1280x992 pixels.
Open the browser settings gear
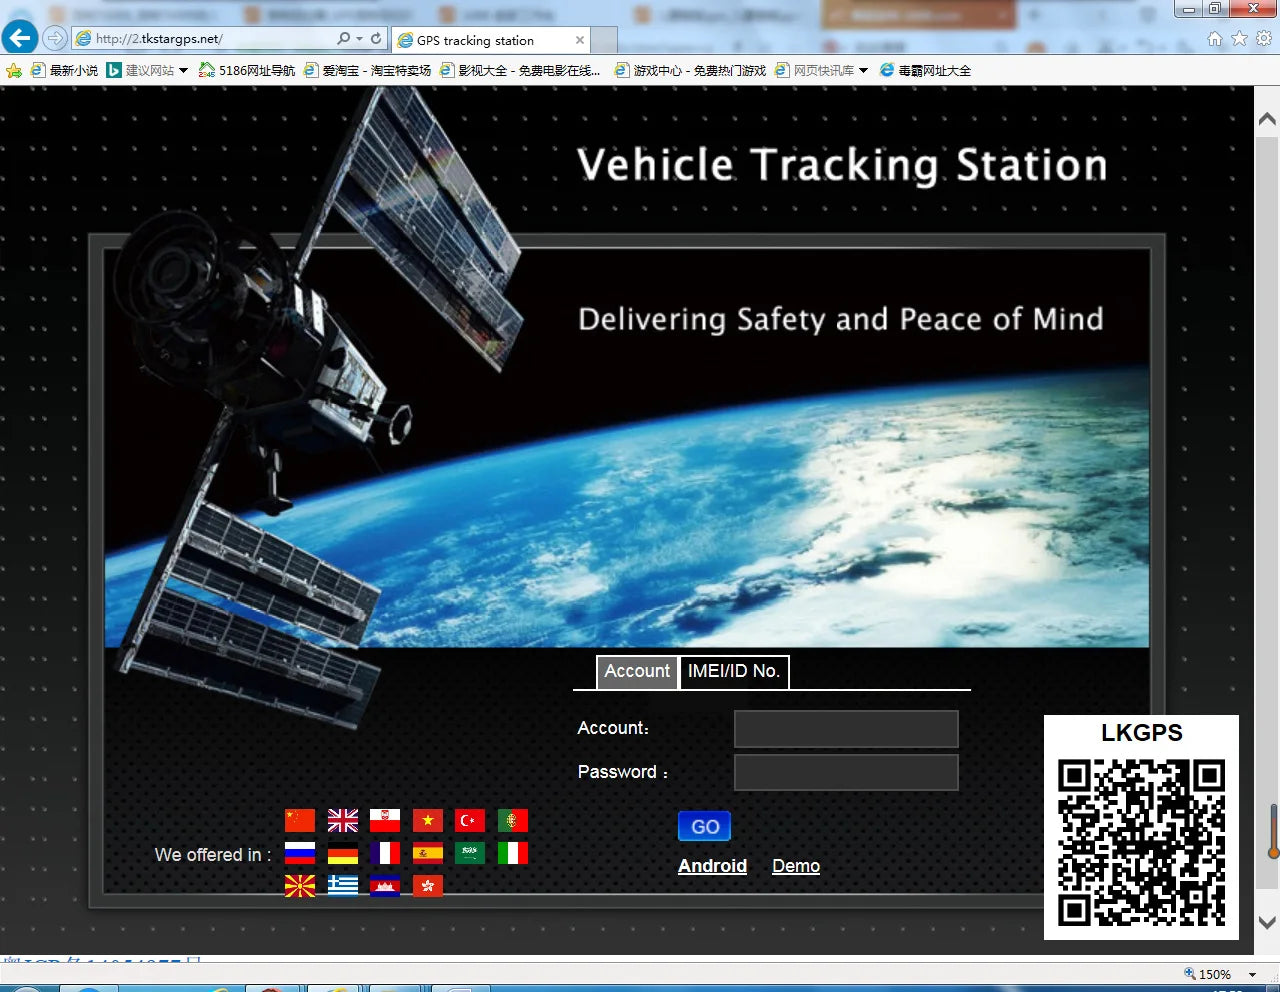pos(1264,39)
